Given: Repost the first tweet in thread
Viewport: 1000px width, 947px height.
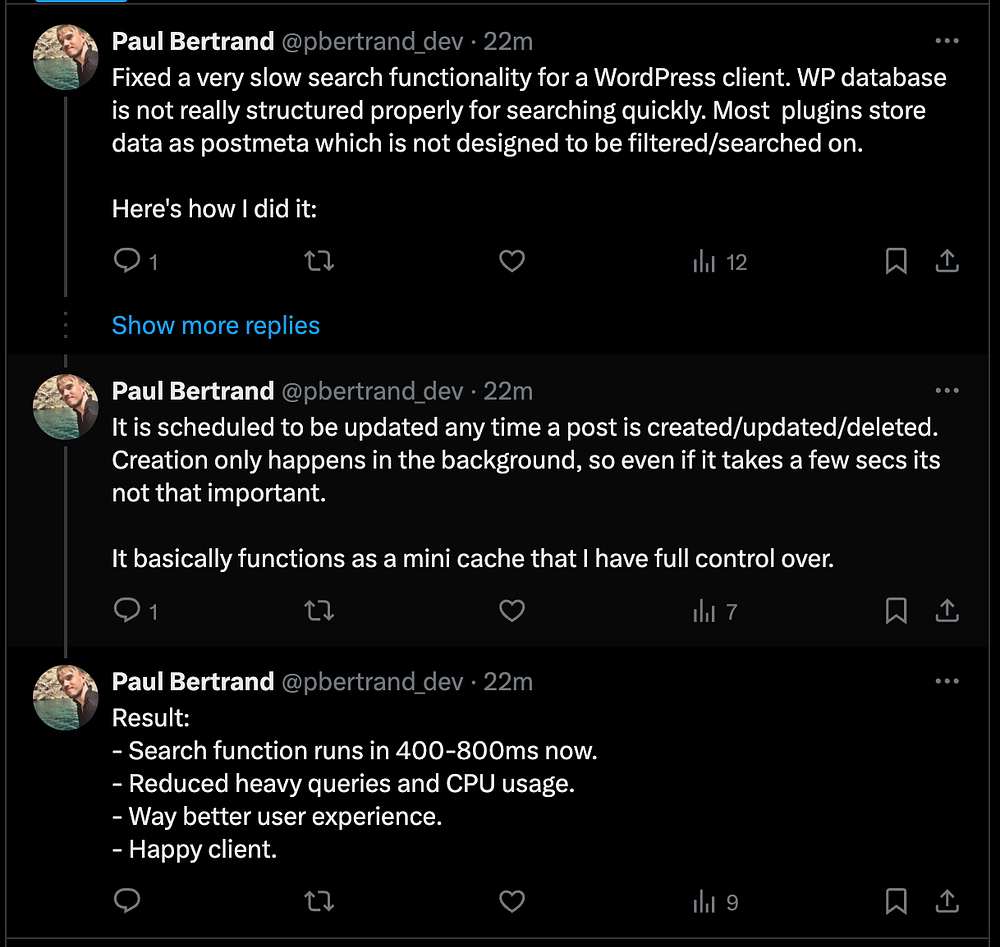Looking at the screenshot, I should pos(318,262).
